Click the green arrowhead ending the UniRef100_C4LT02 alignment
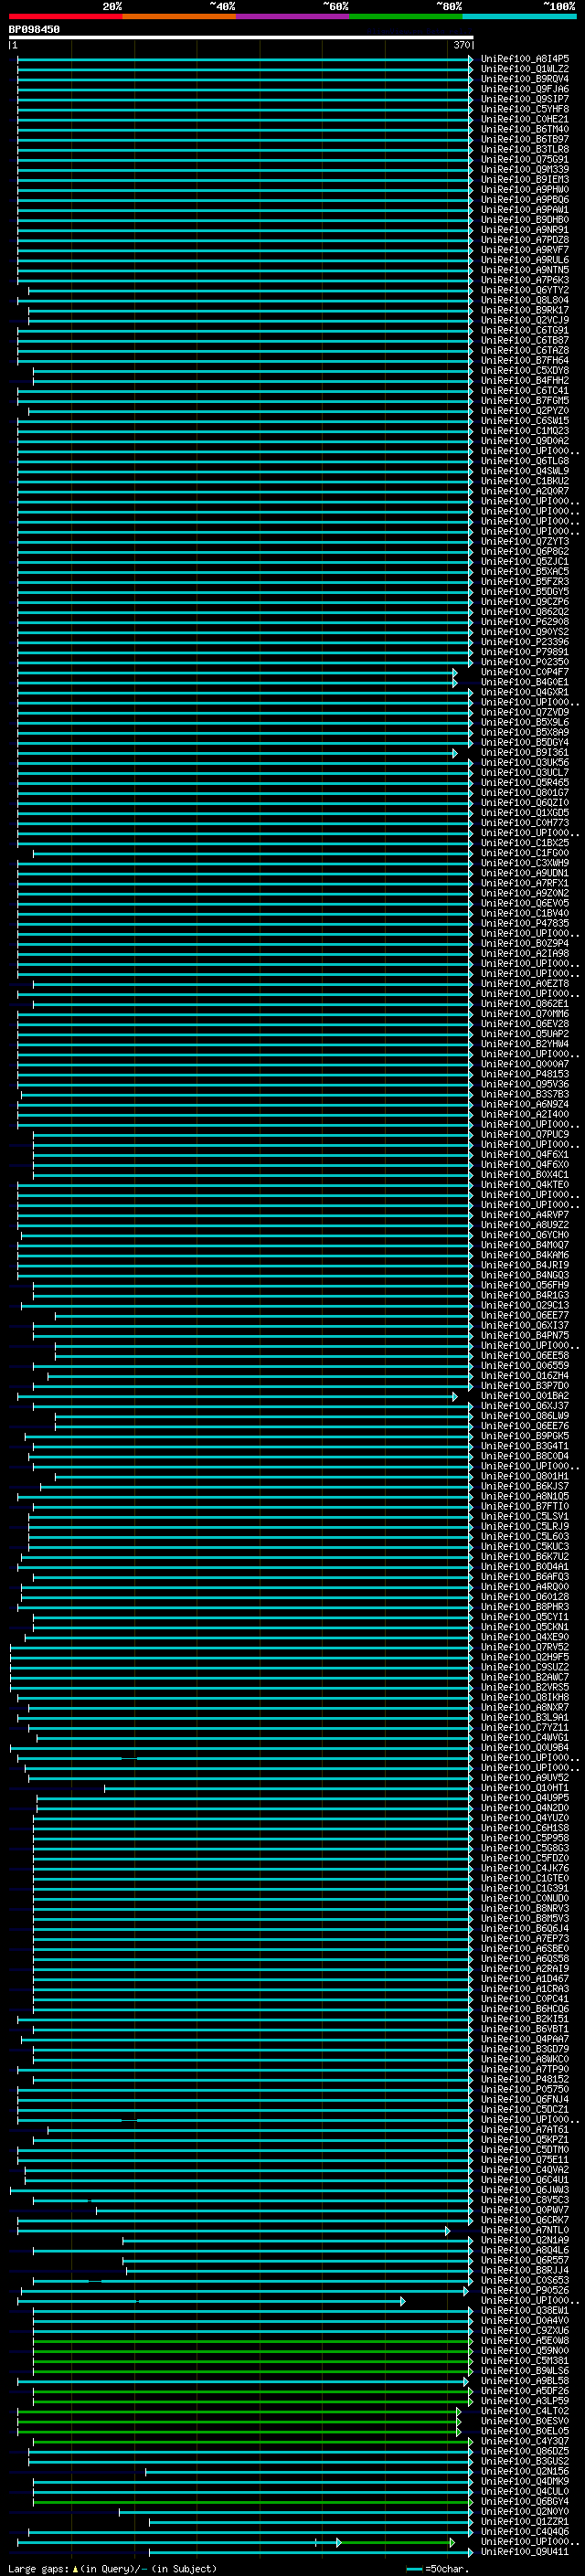 (459, 2411)
